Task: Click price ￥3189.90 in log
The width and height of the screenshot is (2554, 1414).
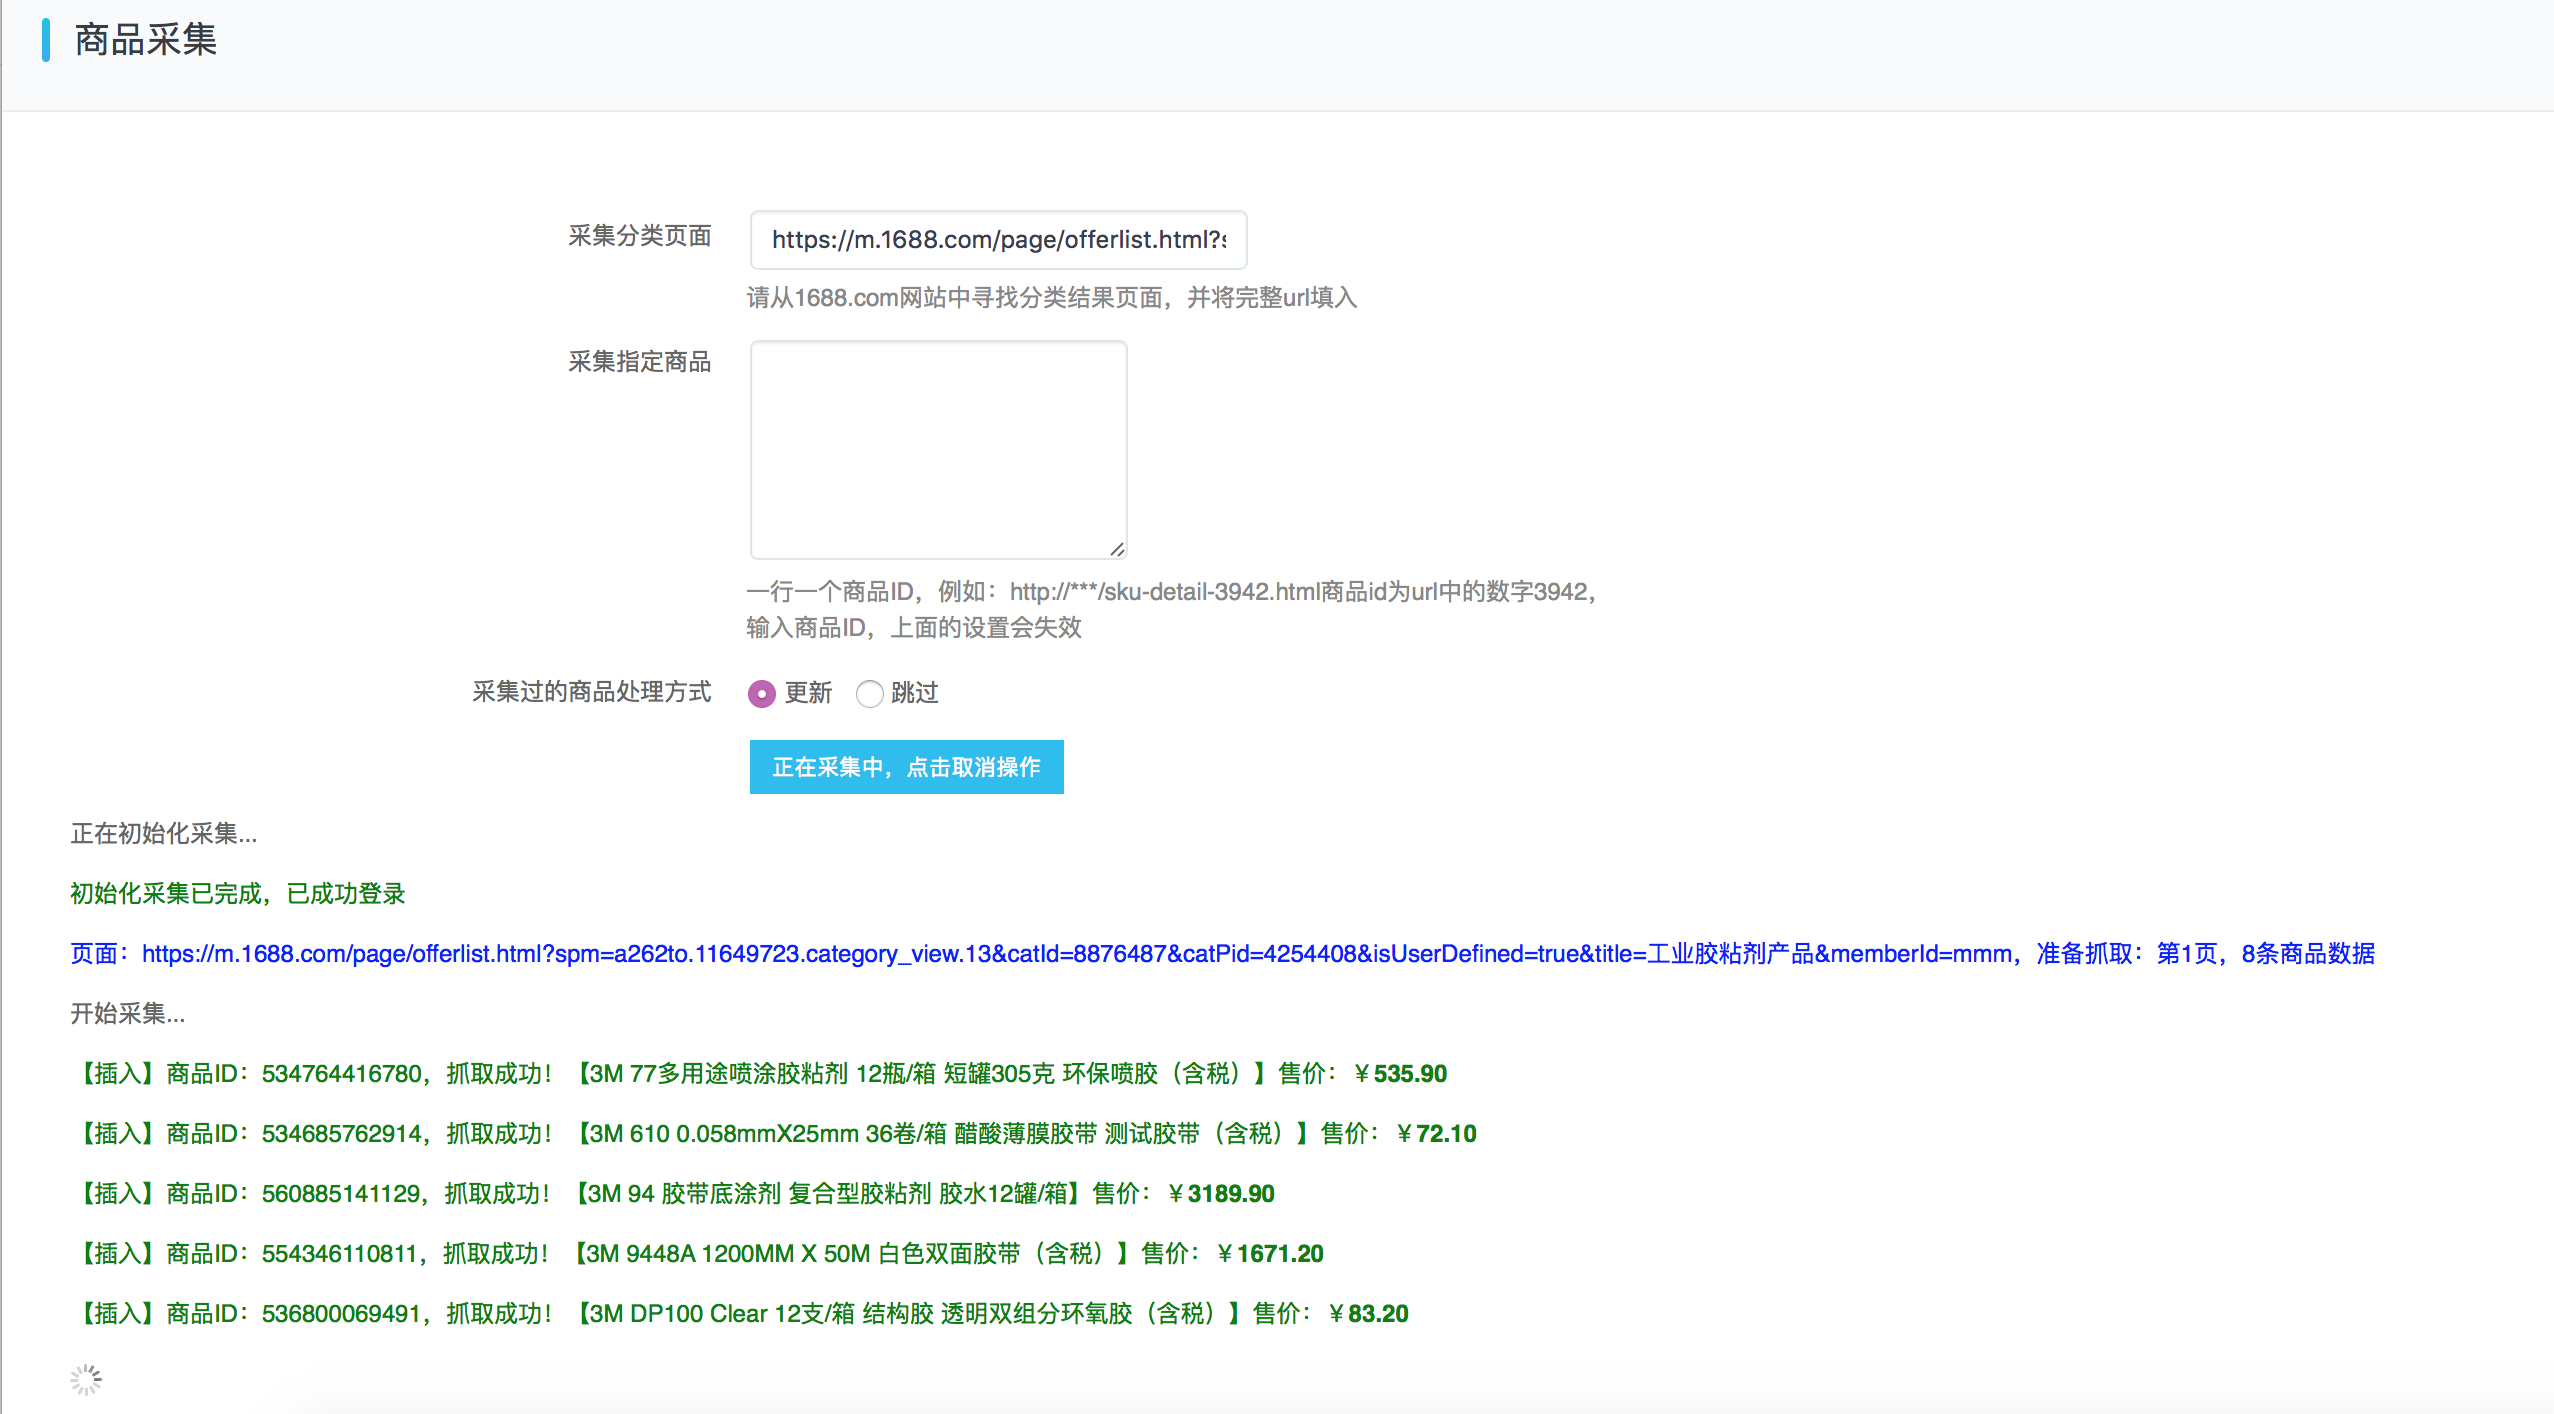Action: point(1221,1194)
